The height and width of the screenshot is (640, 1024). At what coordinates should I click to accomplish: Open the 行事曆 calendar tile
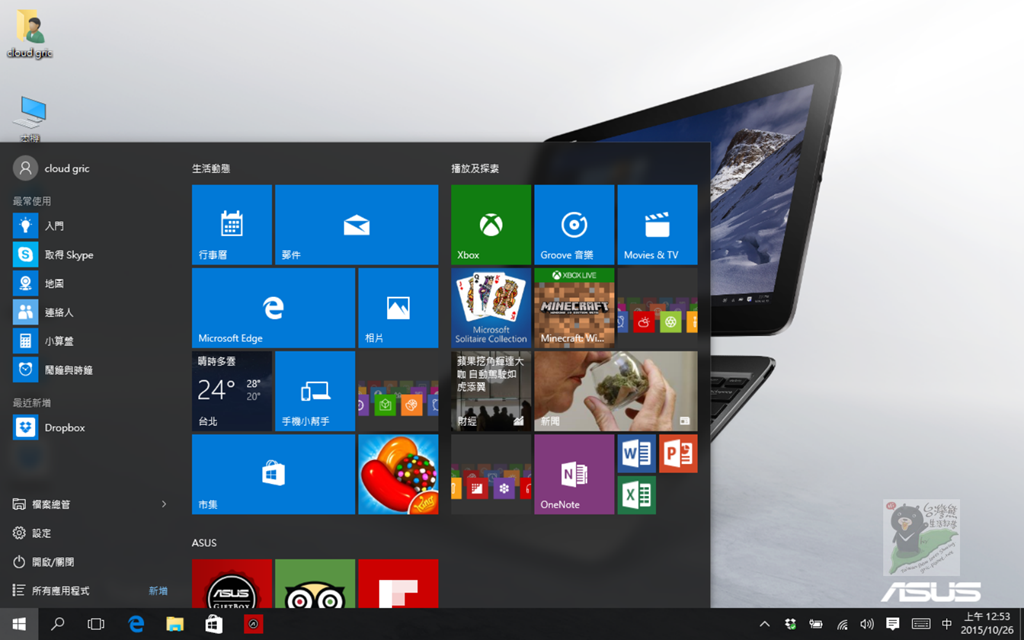232,225
